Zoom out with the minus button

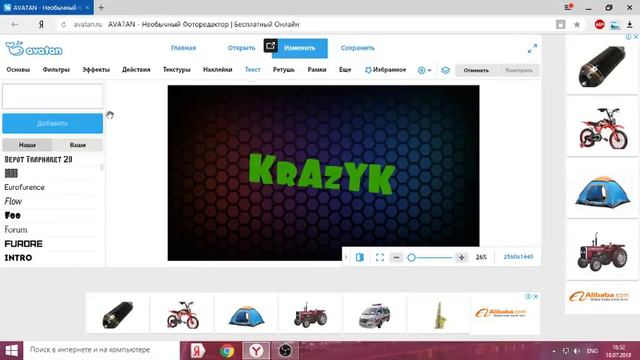tap(396, 258)
